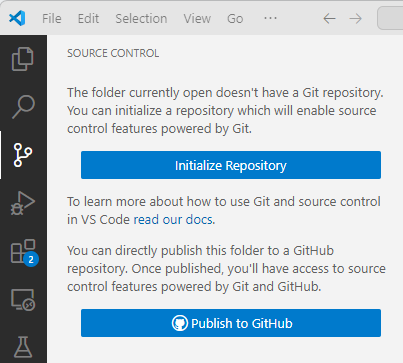
Task: Open the Edit menu
Action: click(x=88, y=19)
